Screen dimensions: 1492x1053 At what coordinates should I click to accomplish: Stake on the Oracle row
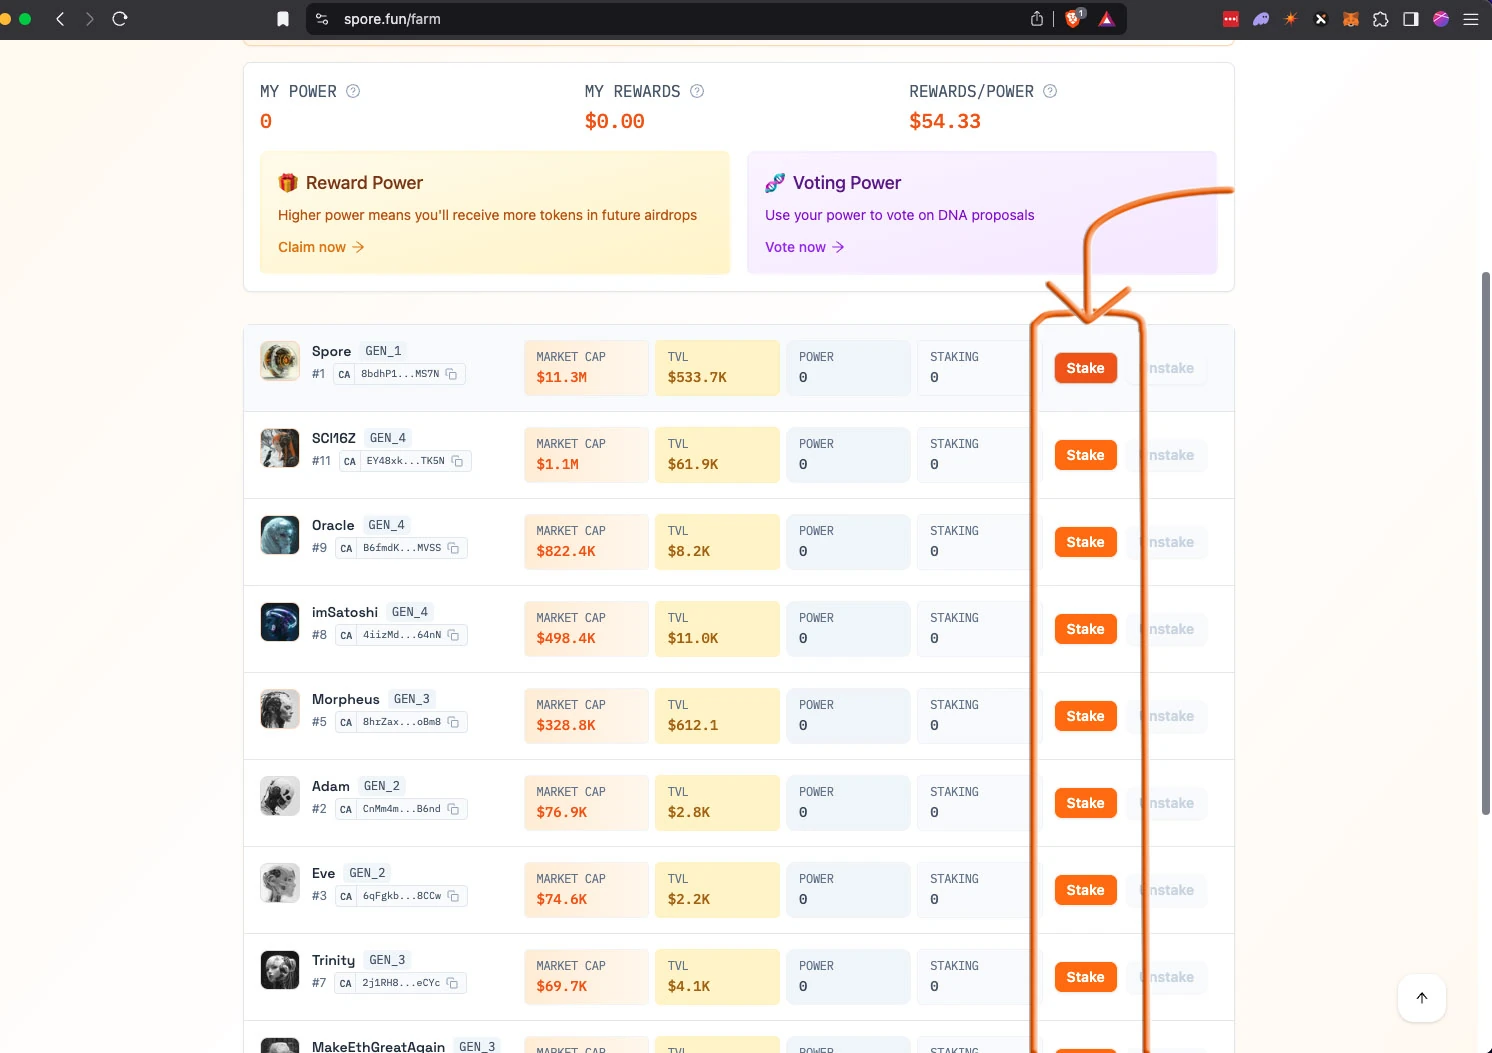click(1085, 542)
